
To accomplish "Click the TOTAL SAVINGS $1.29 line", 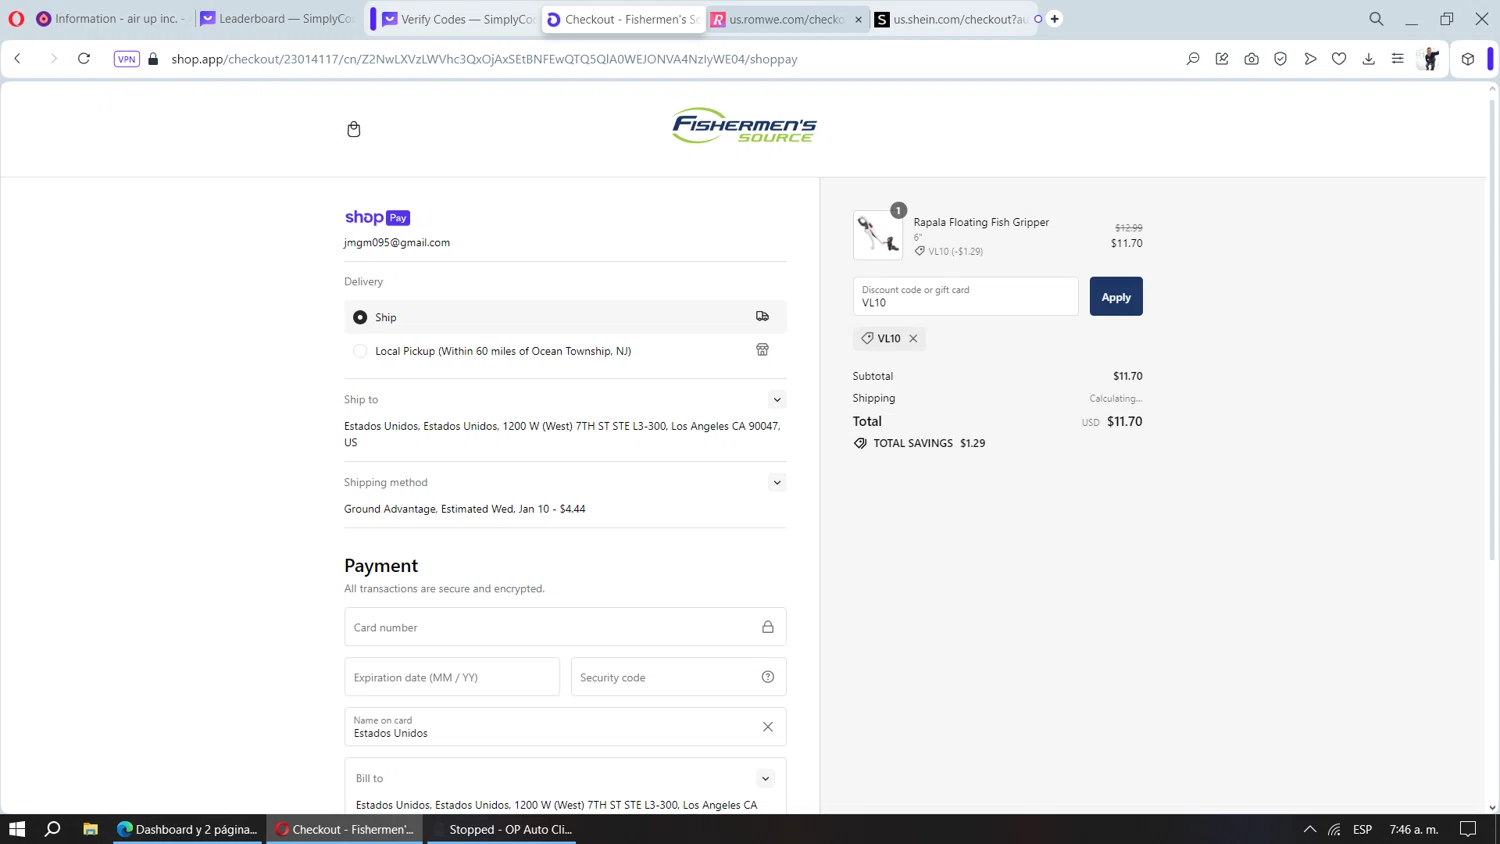I will (x=919, y=443).
